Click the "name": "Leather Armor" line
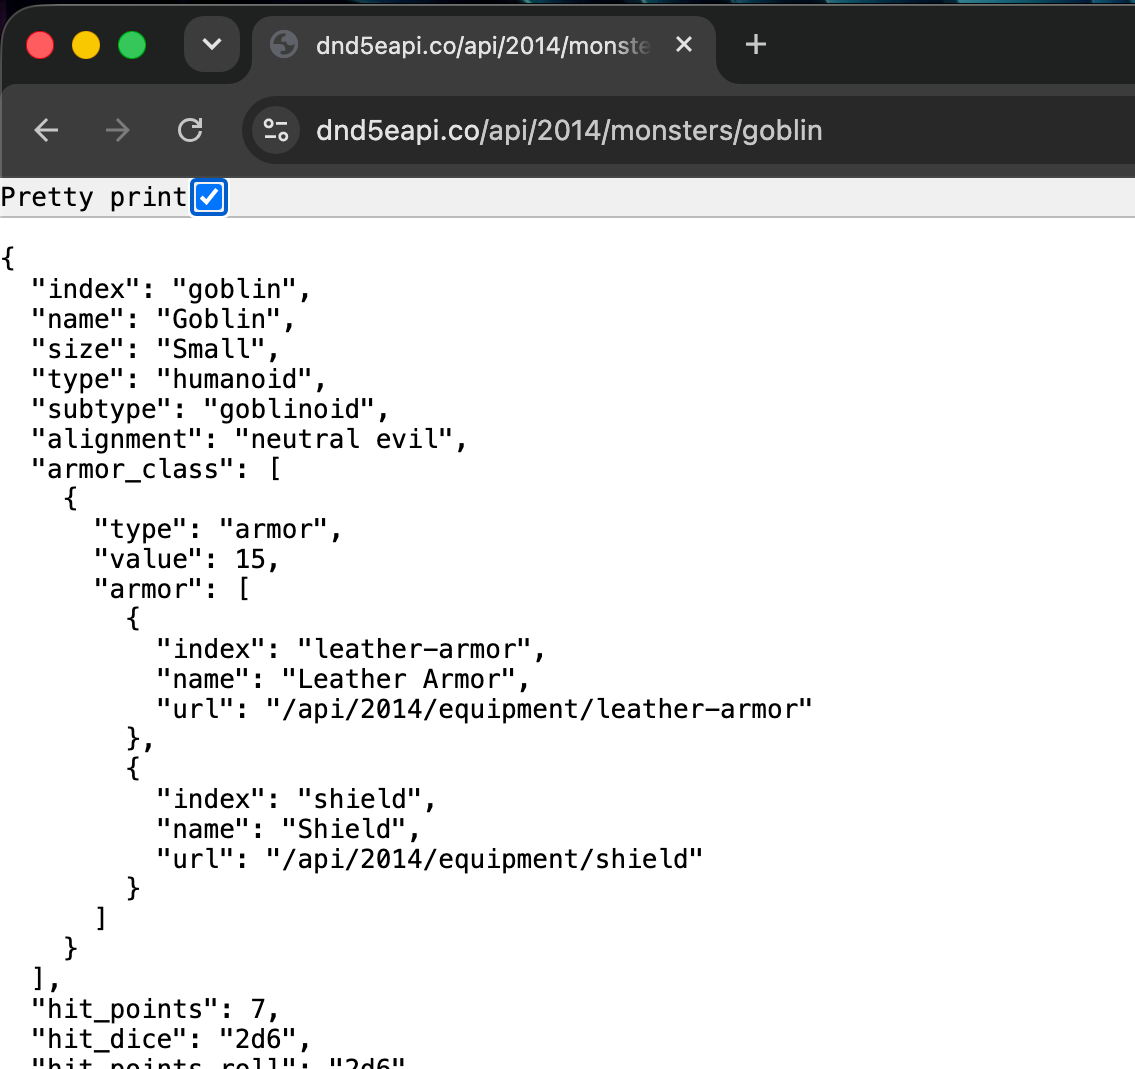This screenshot has width=1135, height=1069. tap(343, 680)
